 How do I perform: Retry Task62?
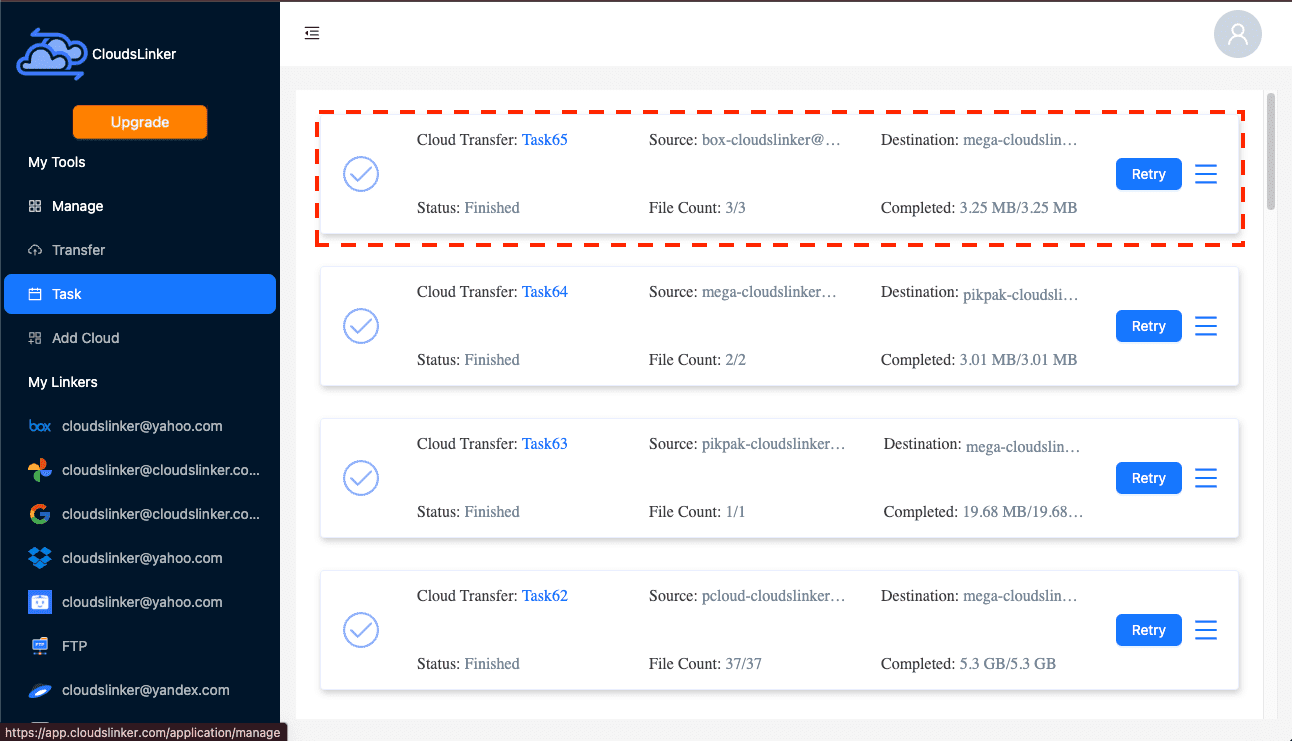coord(1148,630)
